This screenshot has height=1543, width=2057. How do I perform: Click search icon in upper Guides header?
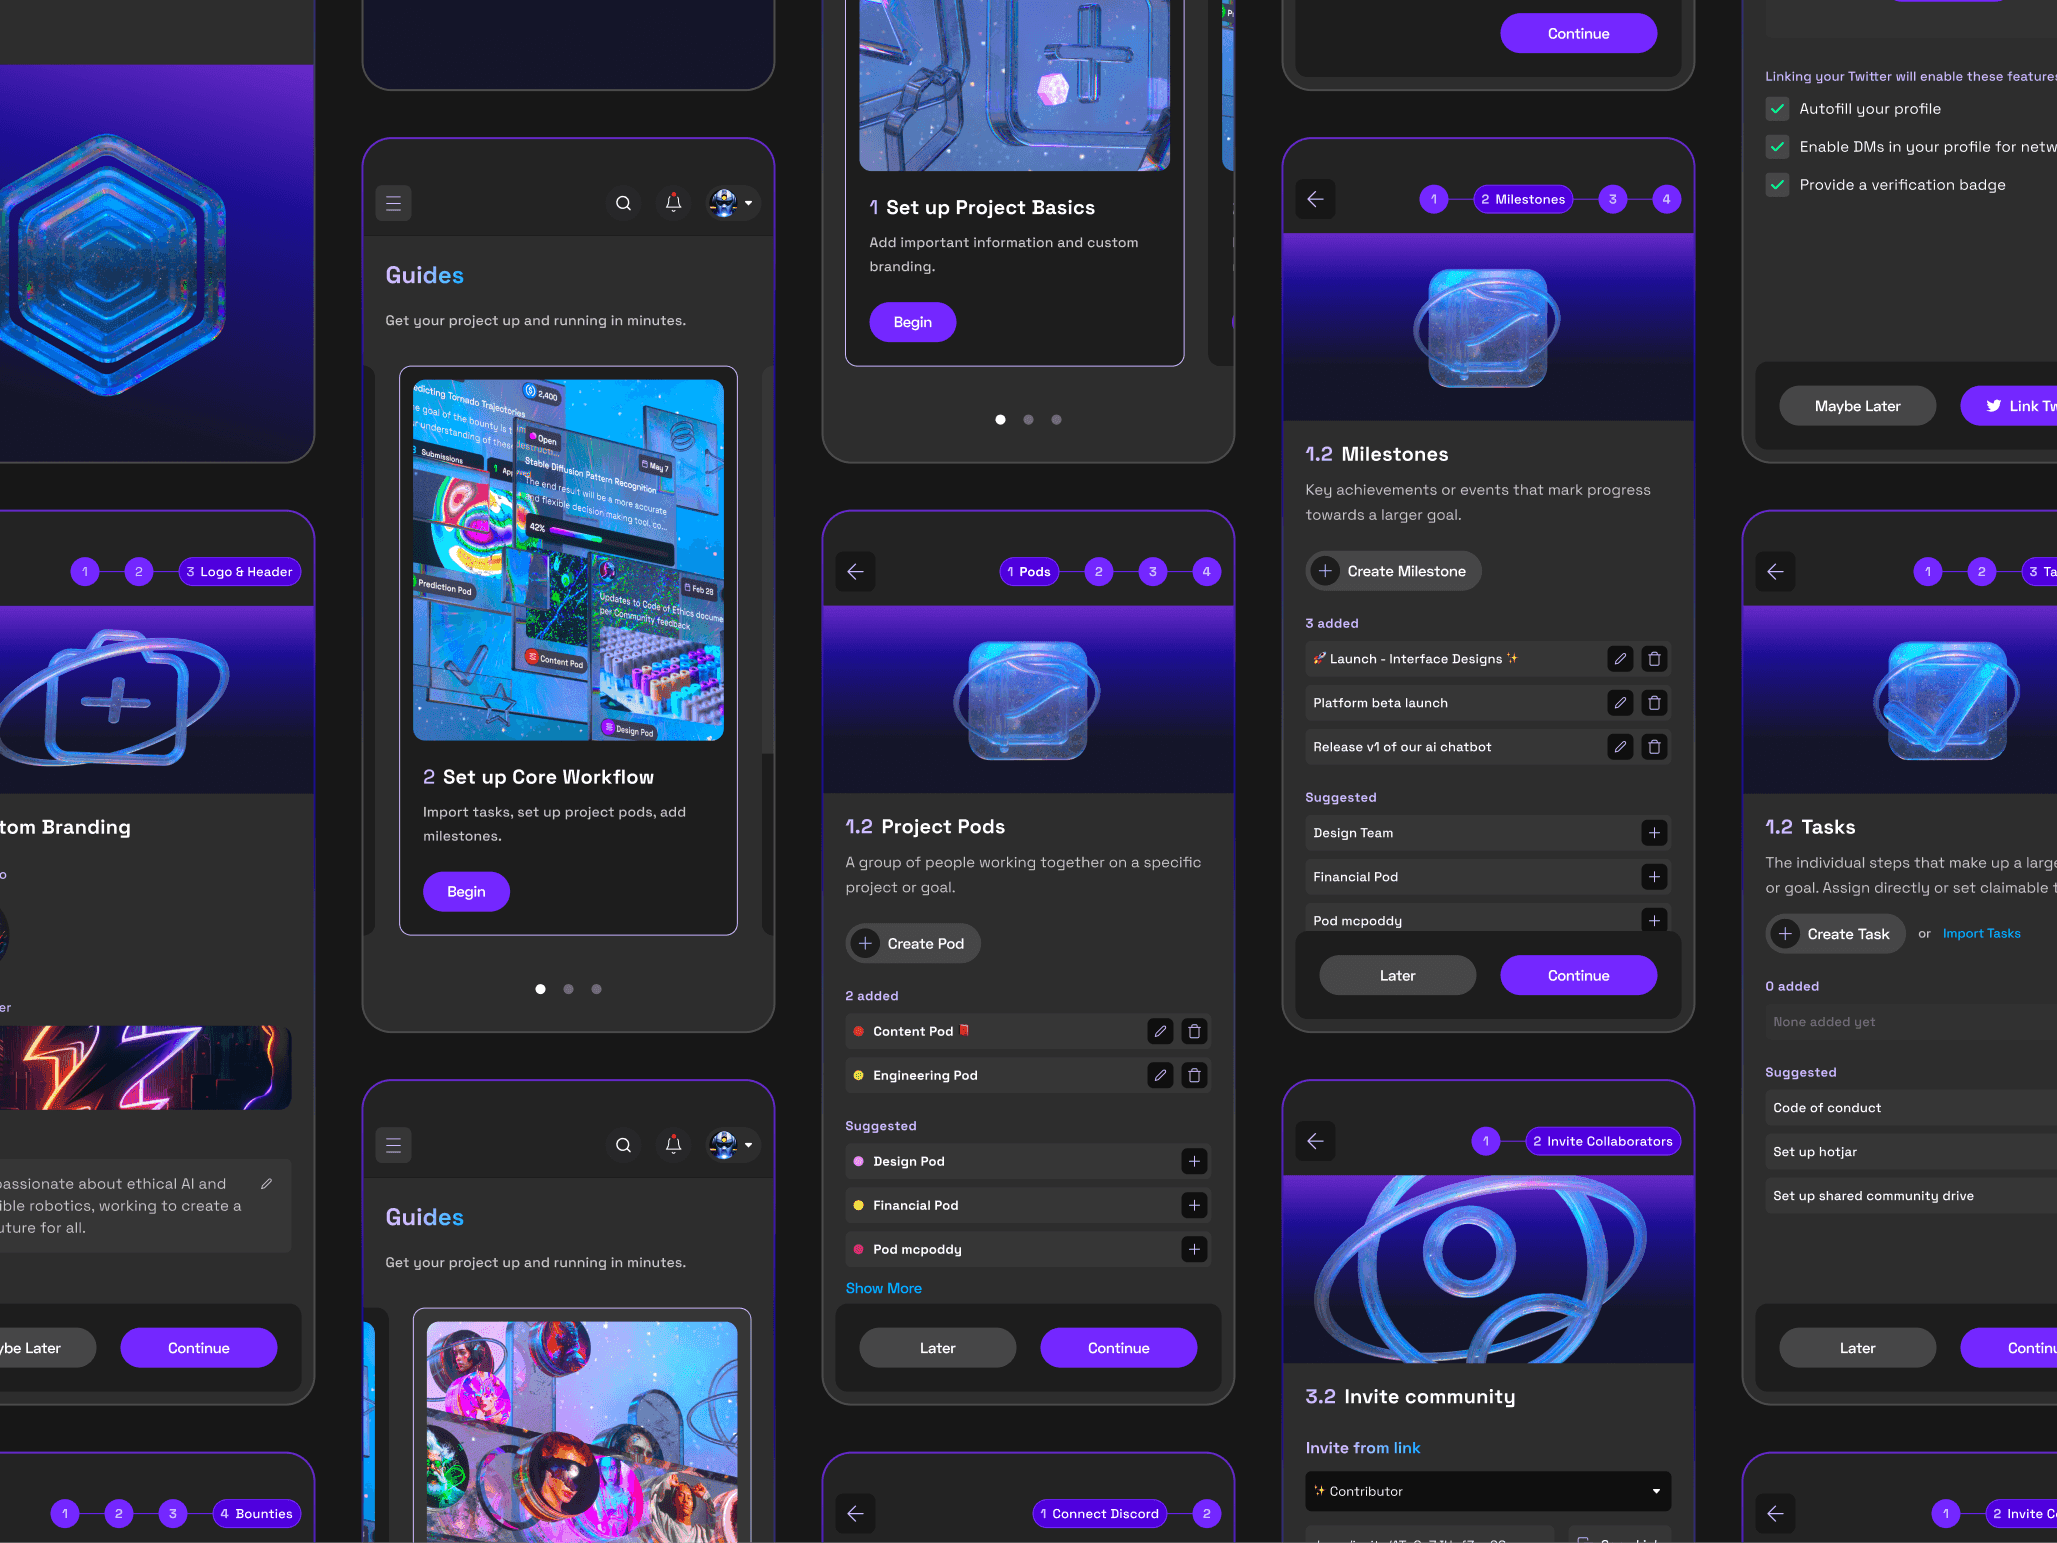pos(623,204)
